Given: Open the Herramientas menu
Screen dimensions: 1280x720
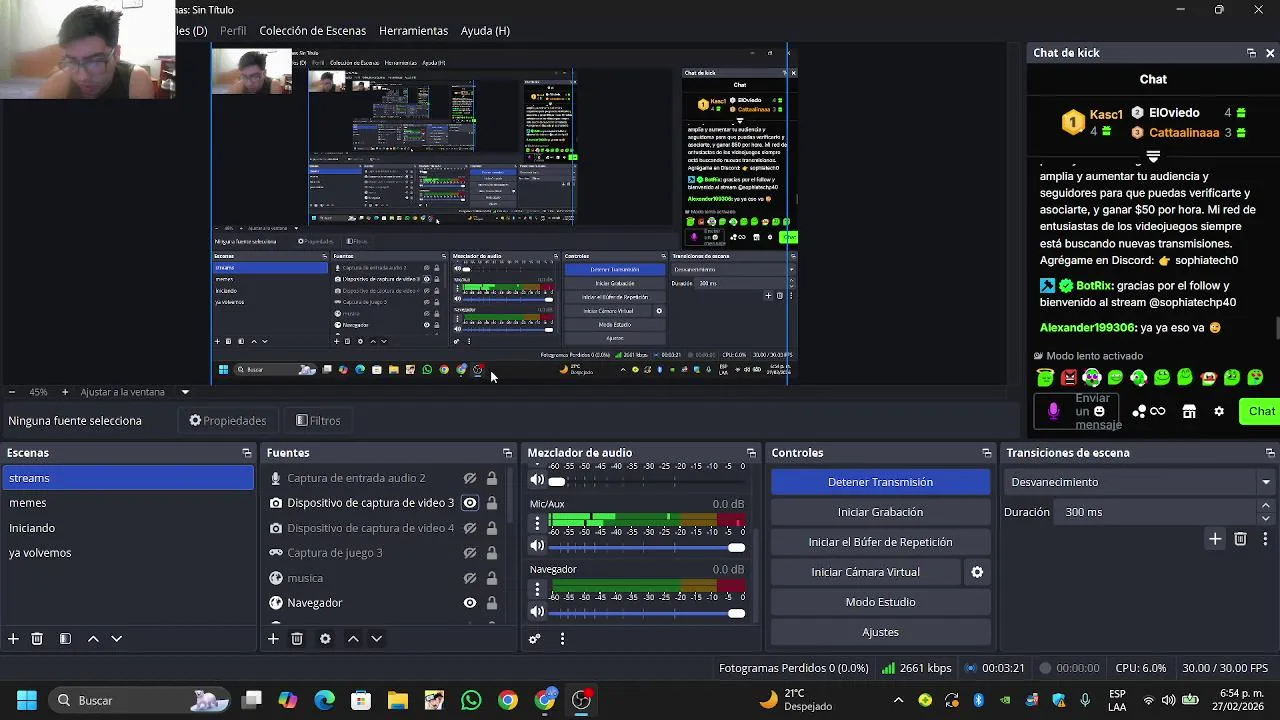Looking at the screenshot, I should point(413,31).
